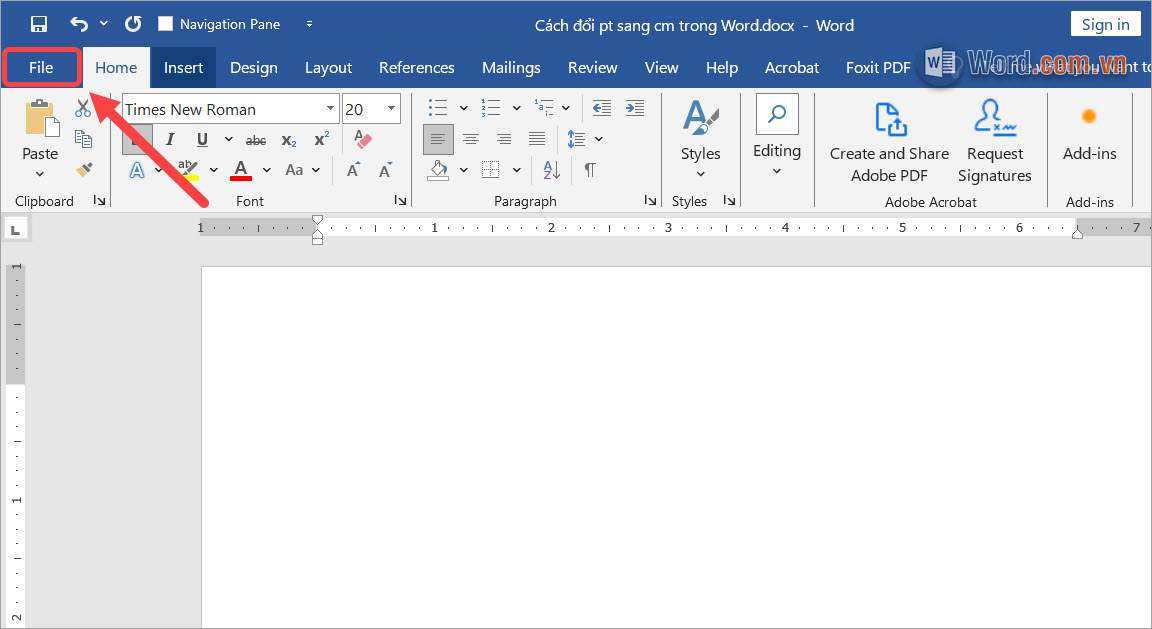Screen dimensions: 1152x629
Task: Click the Sign in button
Action: click(x=1105, y=23)
